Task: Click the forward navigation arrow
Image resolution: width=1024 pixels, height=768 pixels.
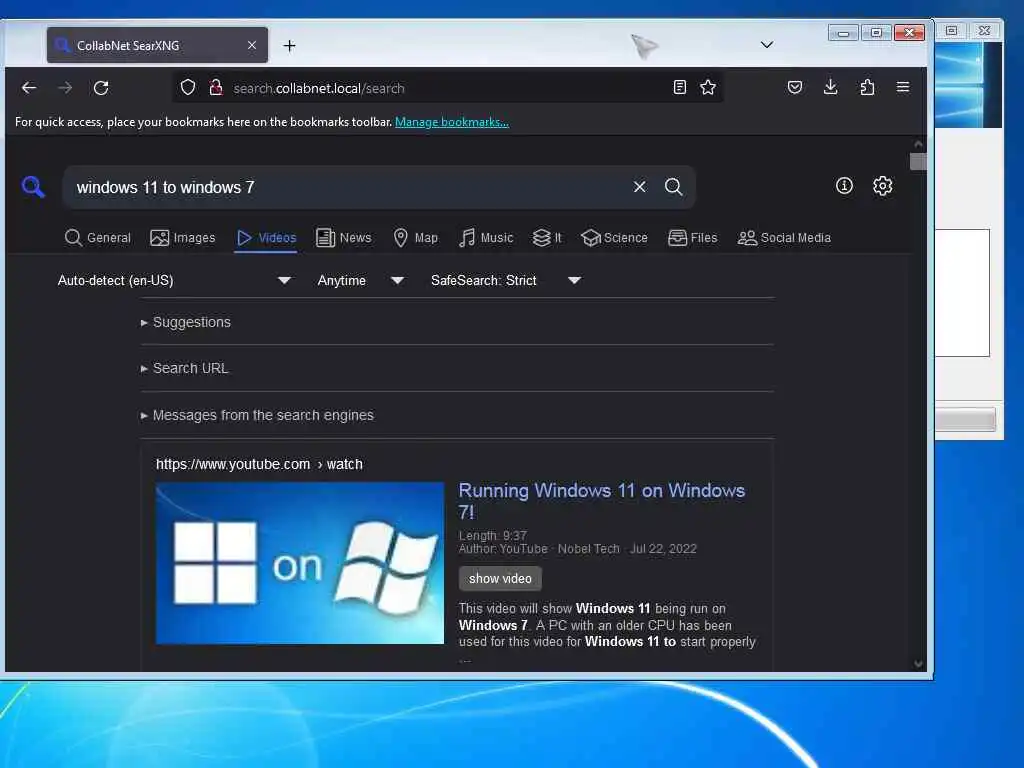Action: coord(65,88)
